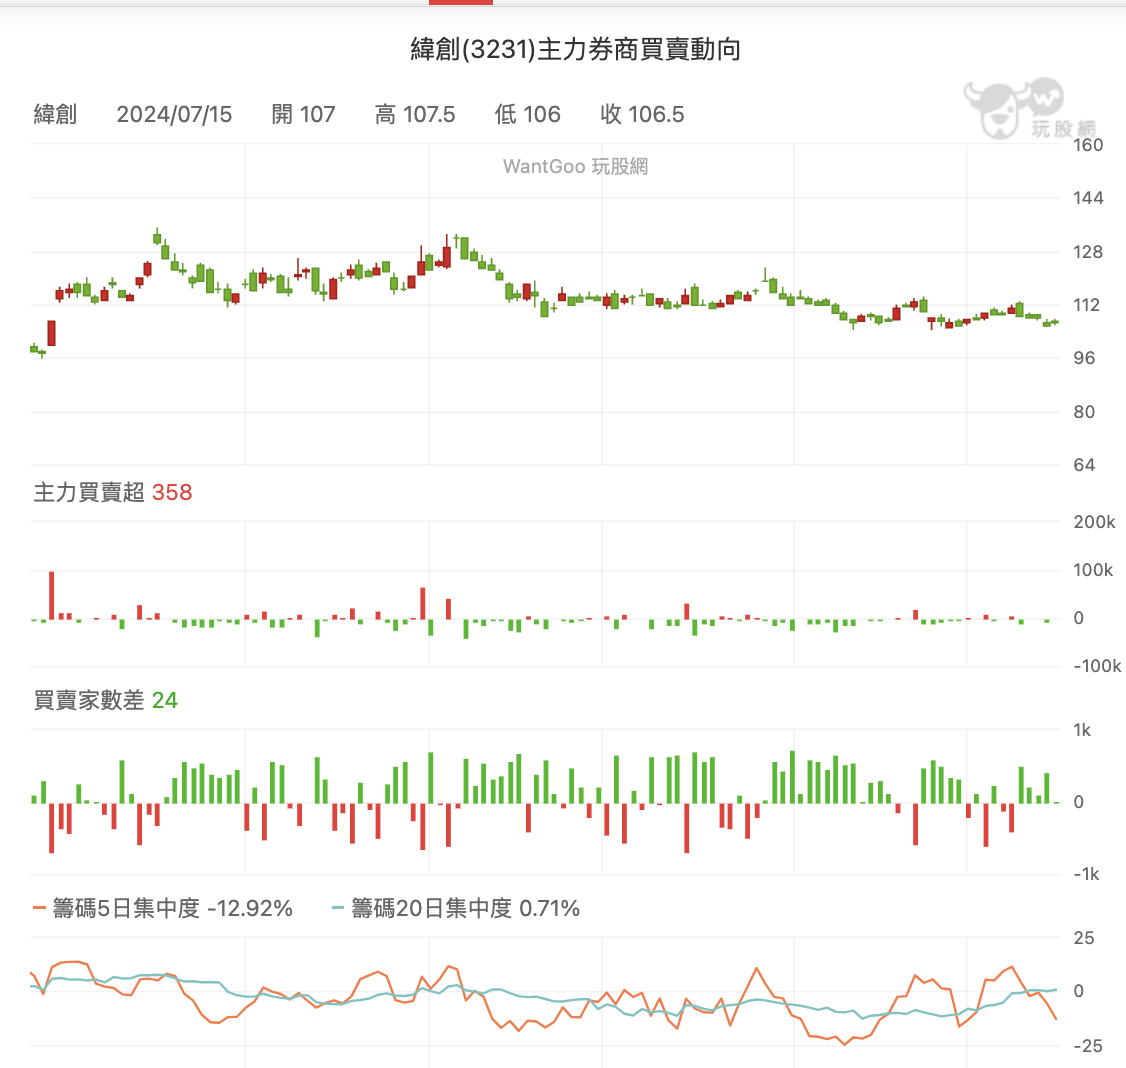Viewport: 1126px width, 1068px height.
Task: Click the stock name 緯創 in the header row
Action: tap(55, 114)
